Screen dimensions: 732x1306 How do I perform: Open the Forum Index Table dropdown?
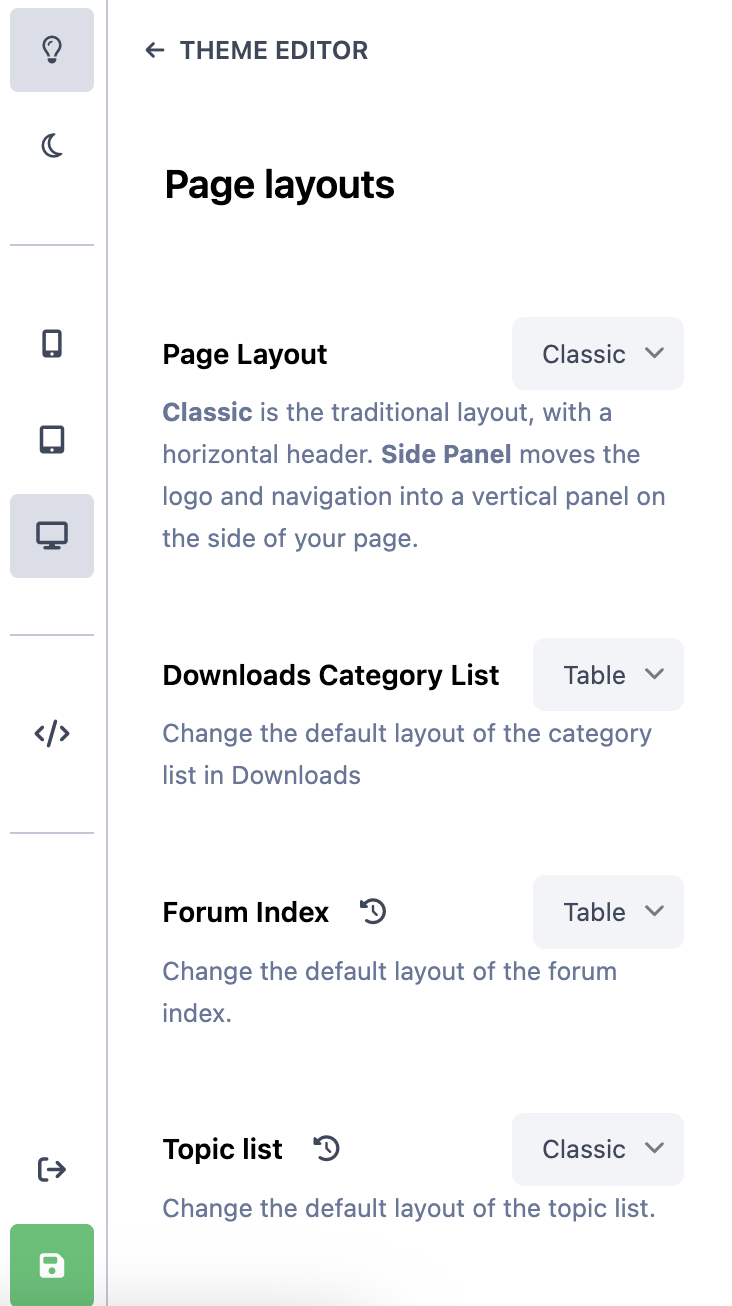pyautogui.click(x=608, y=912)
